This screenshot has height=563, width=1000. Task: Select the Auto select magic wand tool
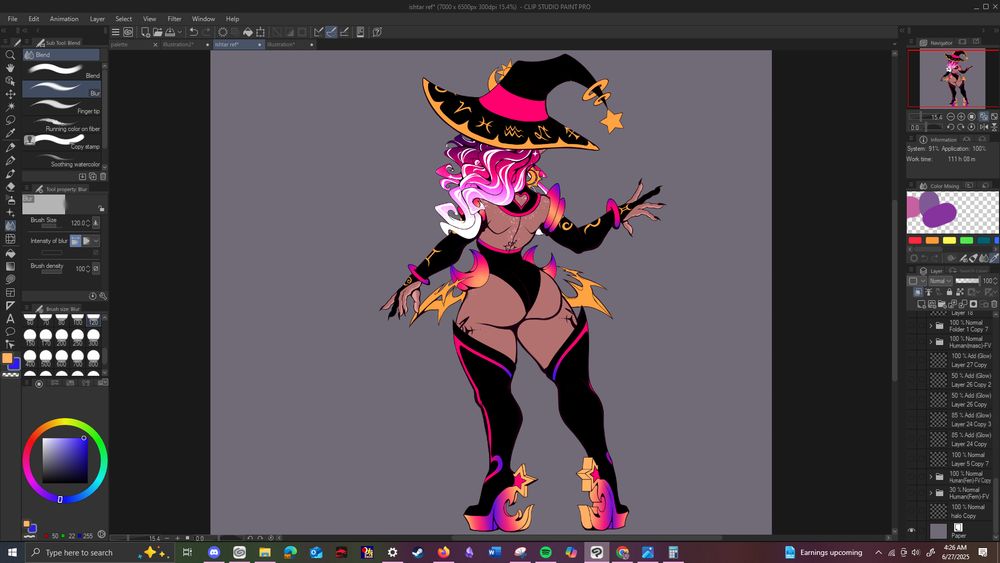tap(10, 106)
